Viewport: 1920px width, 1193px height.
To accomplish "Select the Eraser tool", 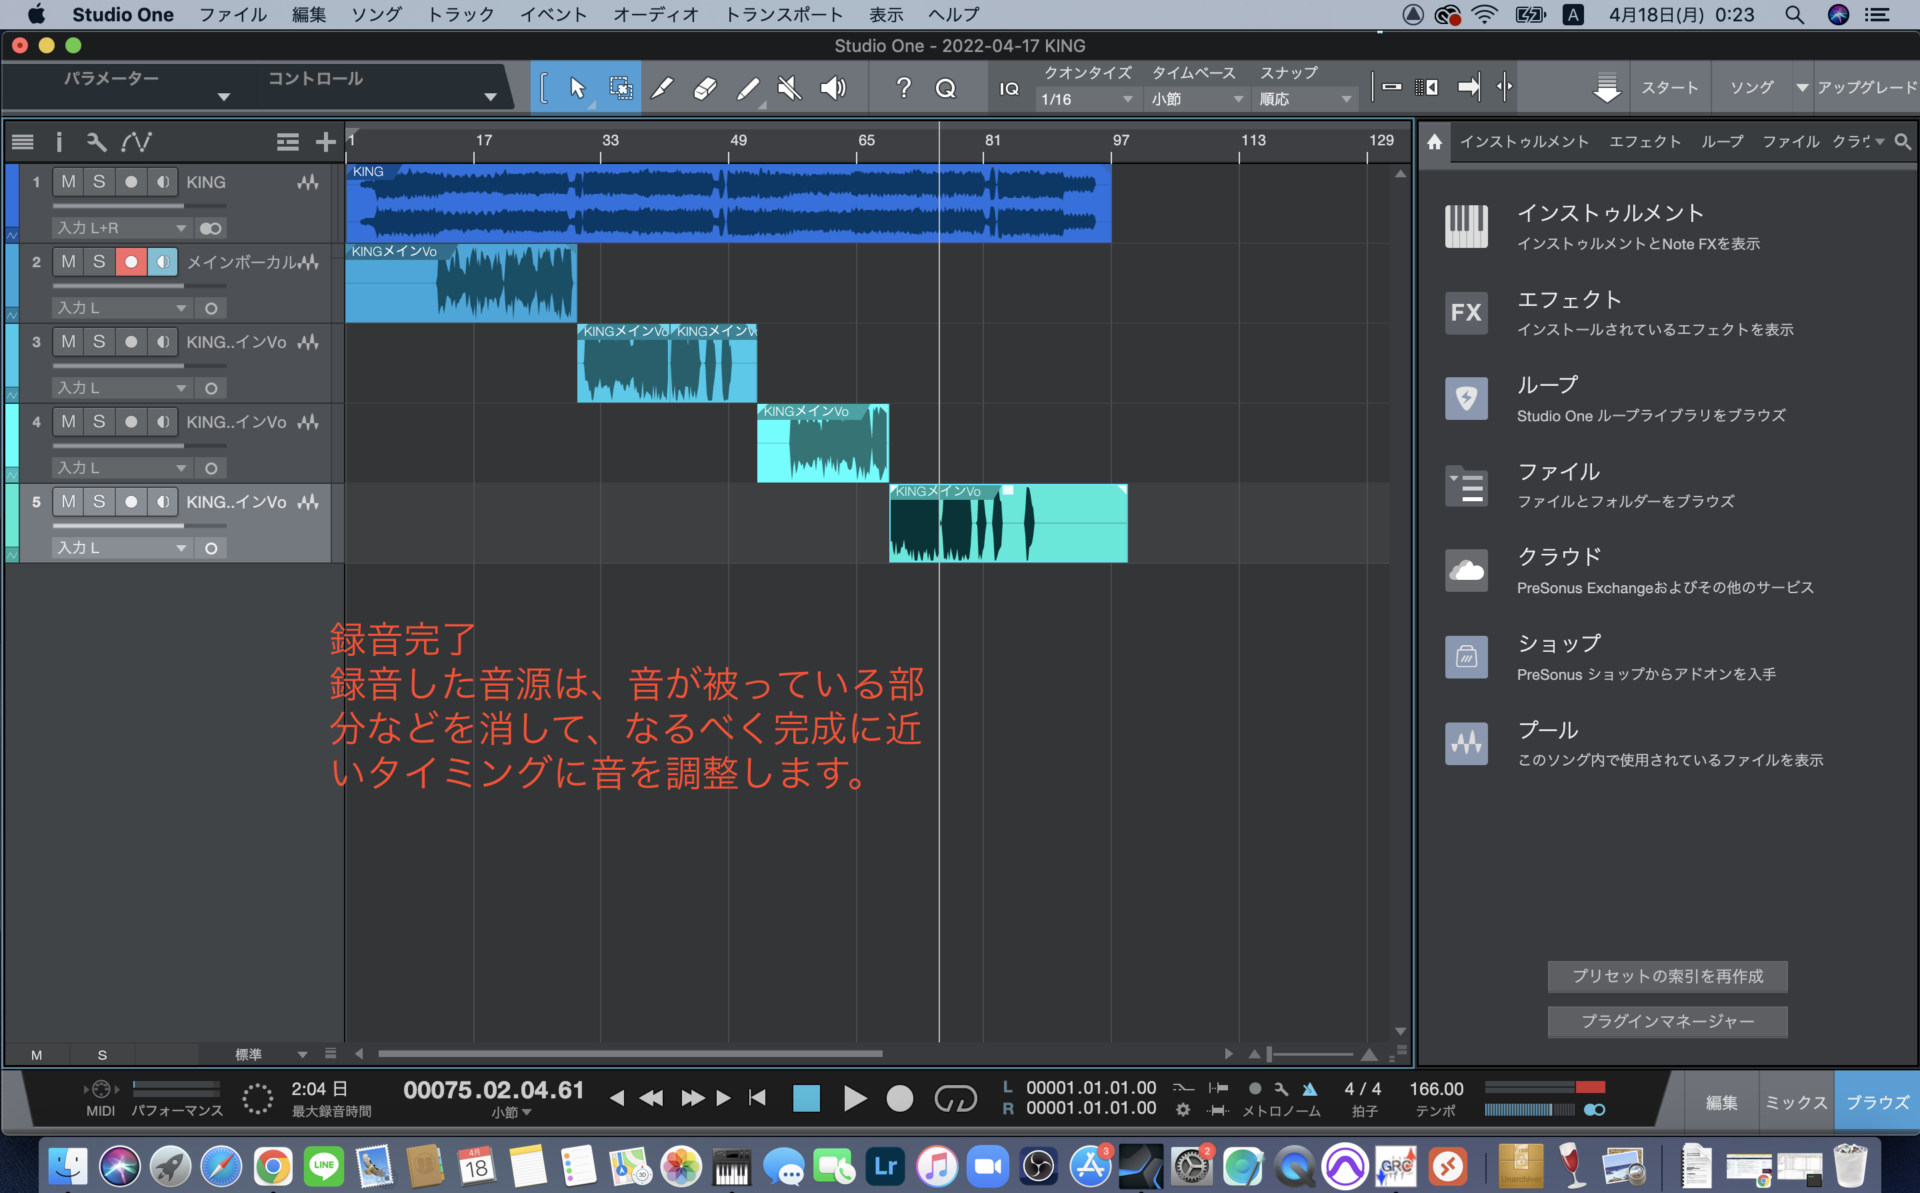I will point(704,88).
